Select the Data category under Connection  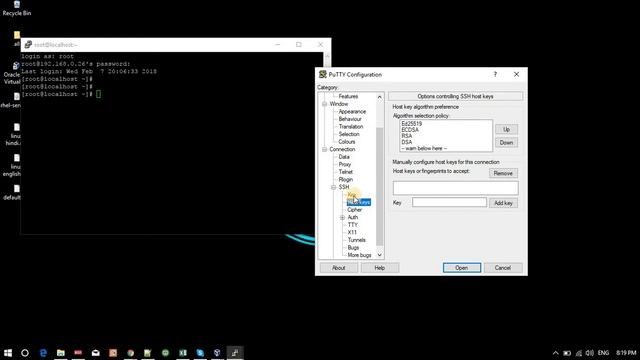coord(344,157)
